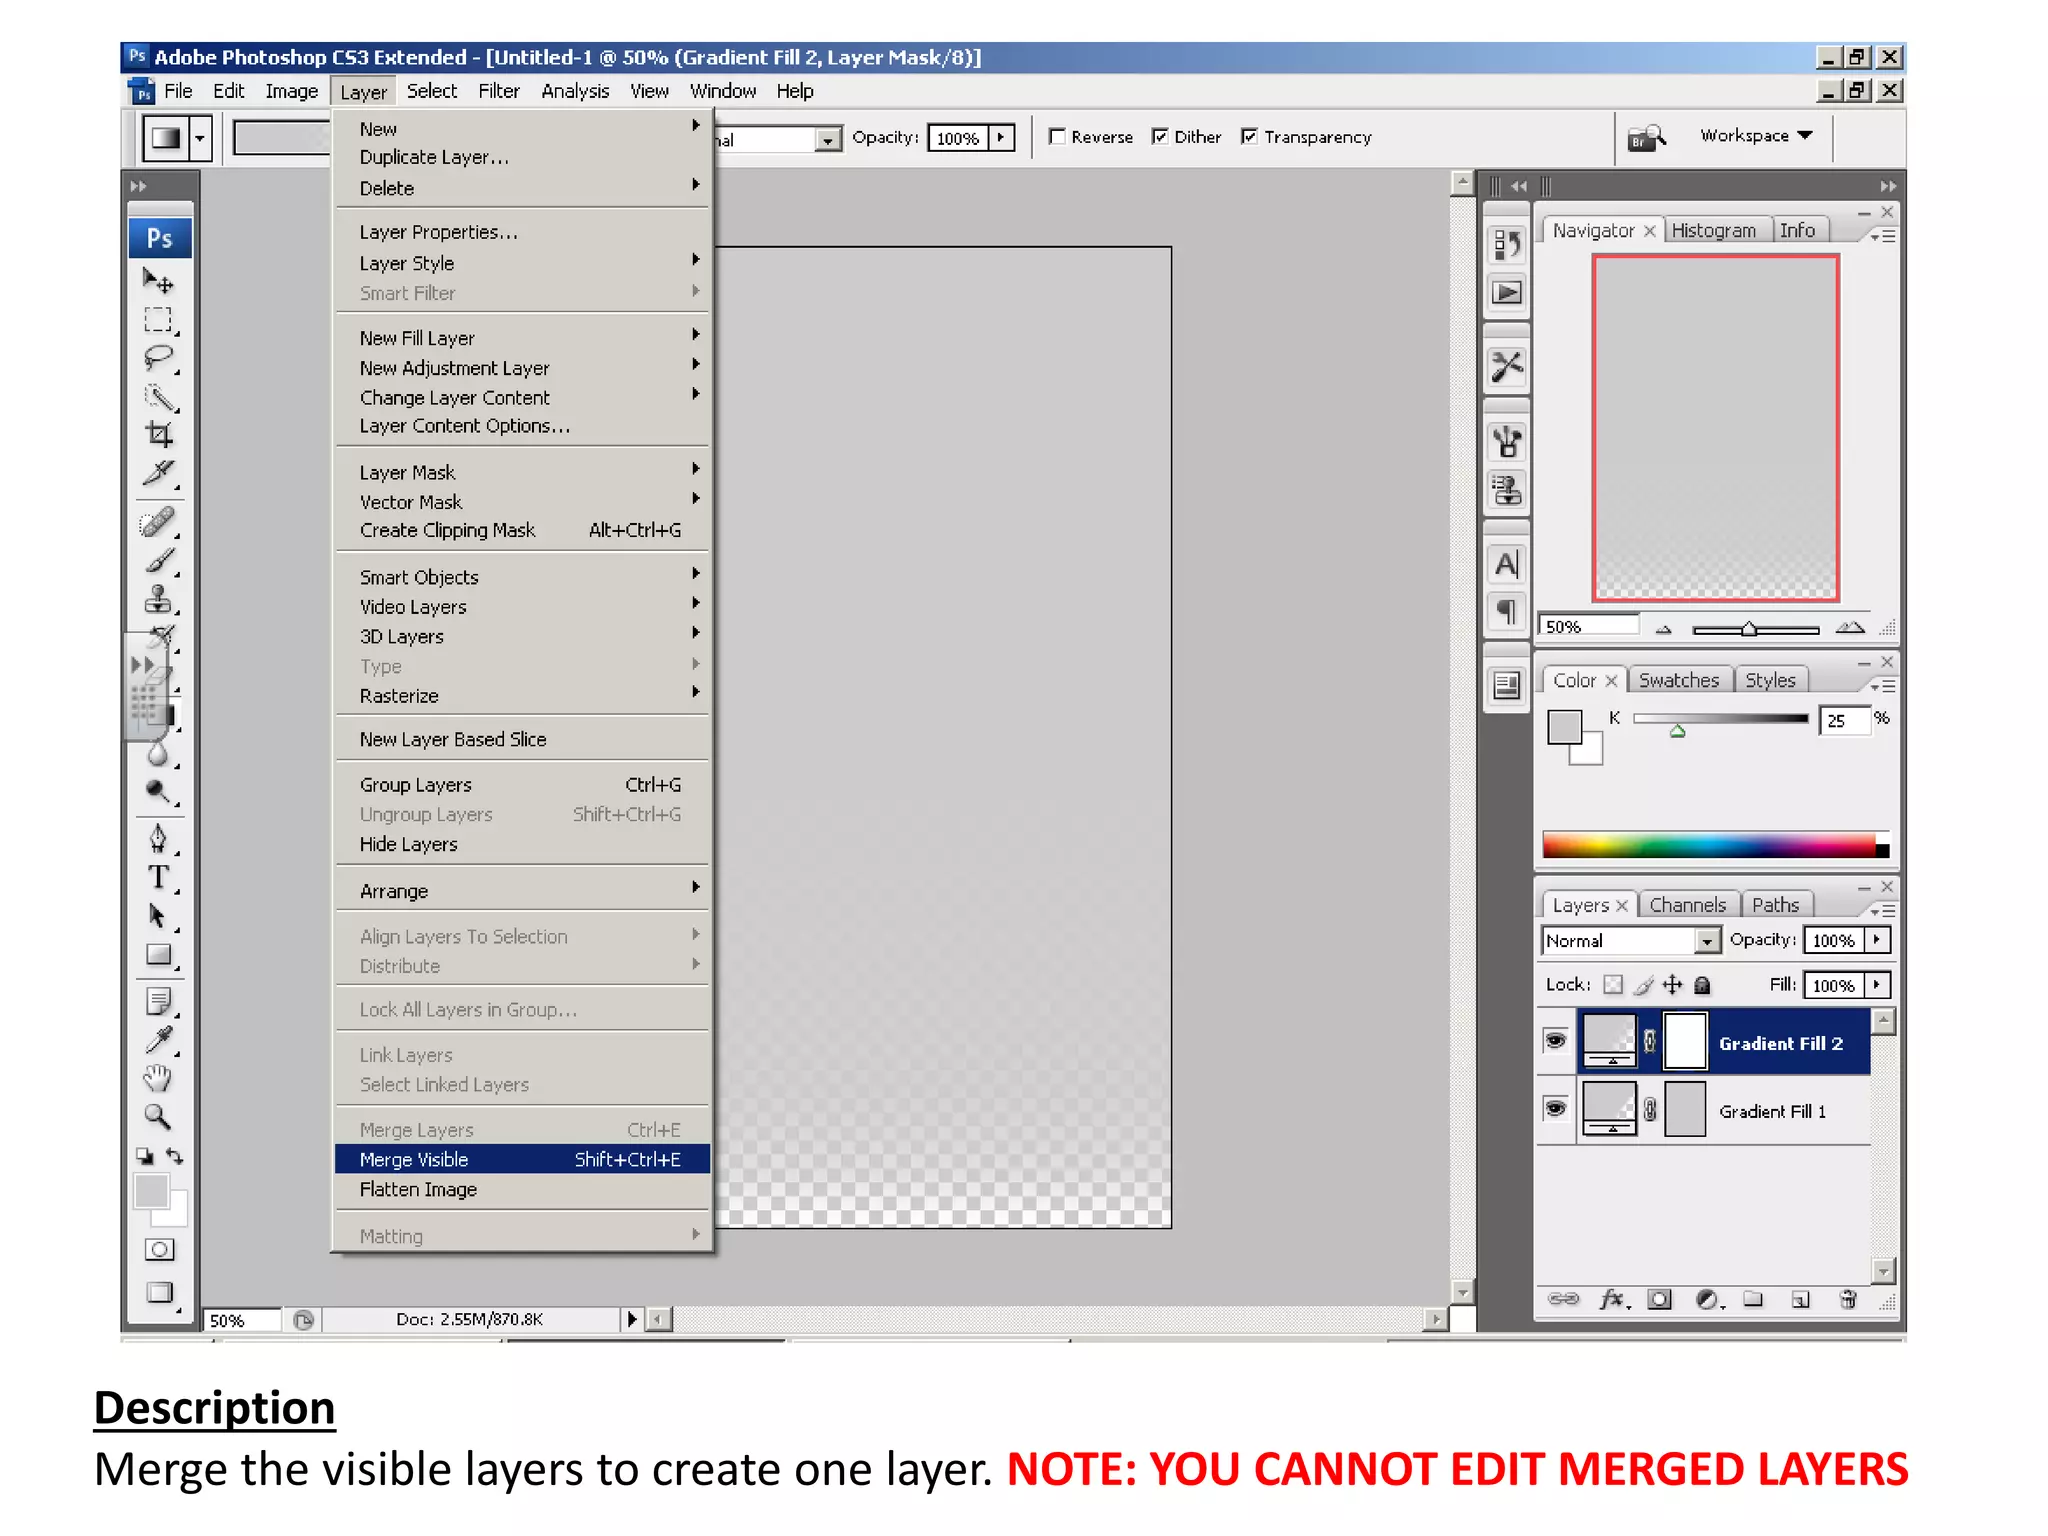Expand the New Fill Layer submenu
Image resolution: width=2048 pixels, height=1536 pixels.
click(x=524, y=338)
